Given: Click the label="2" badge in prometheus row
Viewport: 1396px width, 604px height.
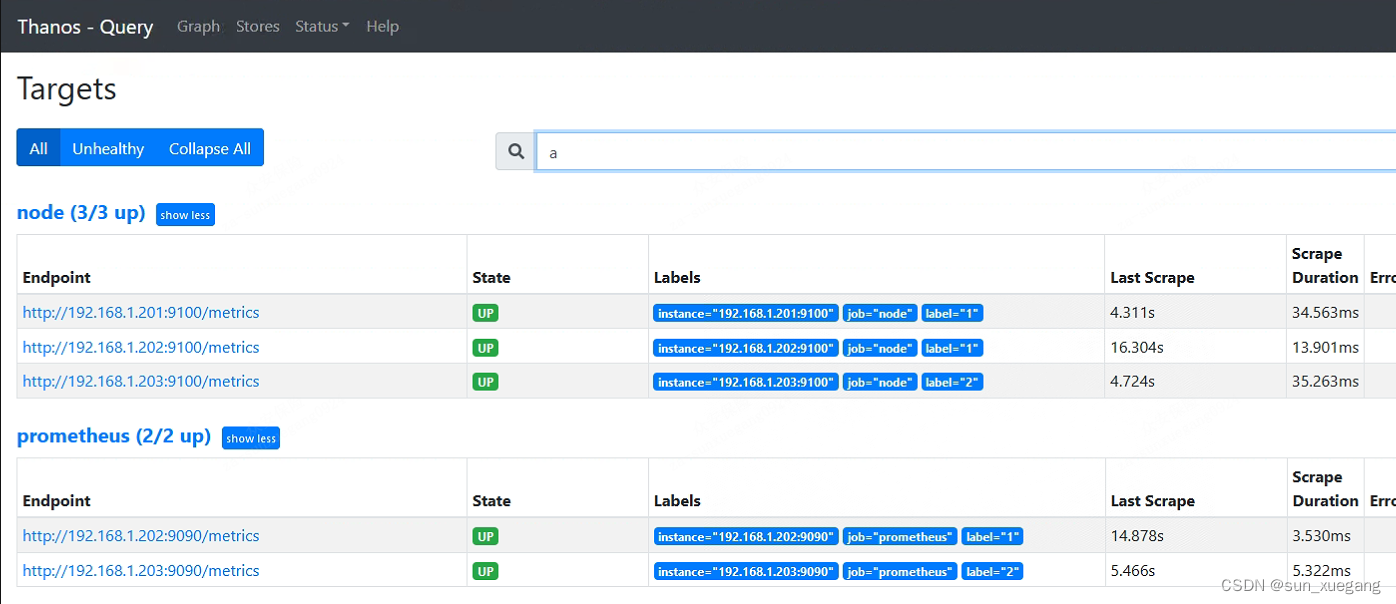Looking at the screenshot, I should tap(992, 571).
